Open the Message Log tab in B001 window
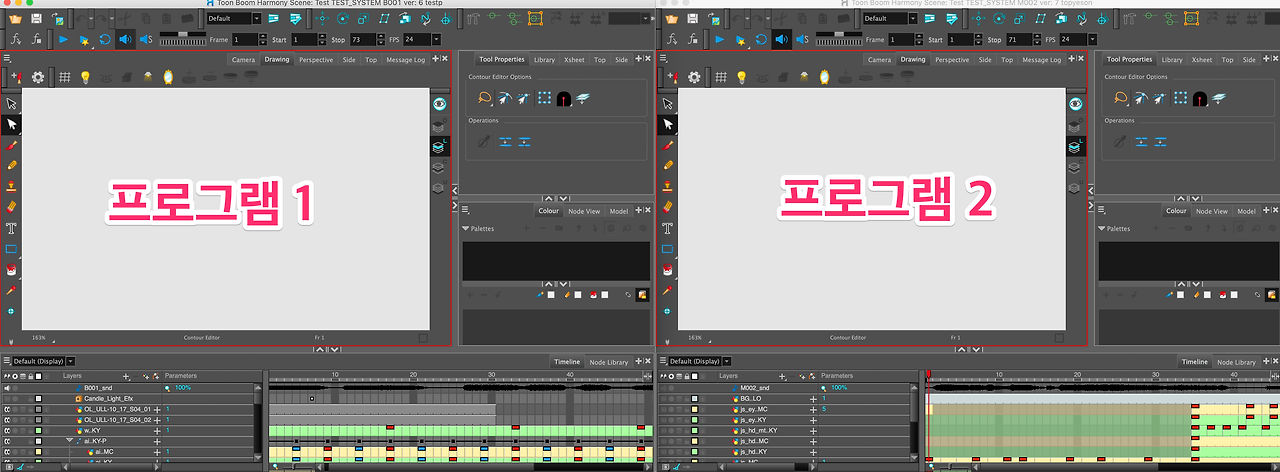 [x=405, y=60]
